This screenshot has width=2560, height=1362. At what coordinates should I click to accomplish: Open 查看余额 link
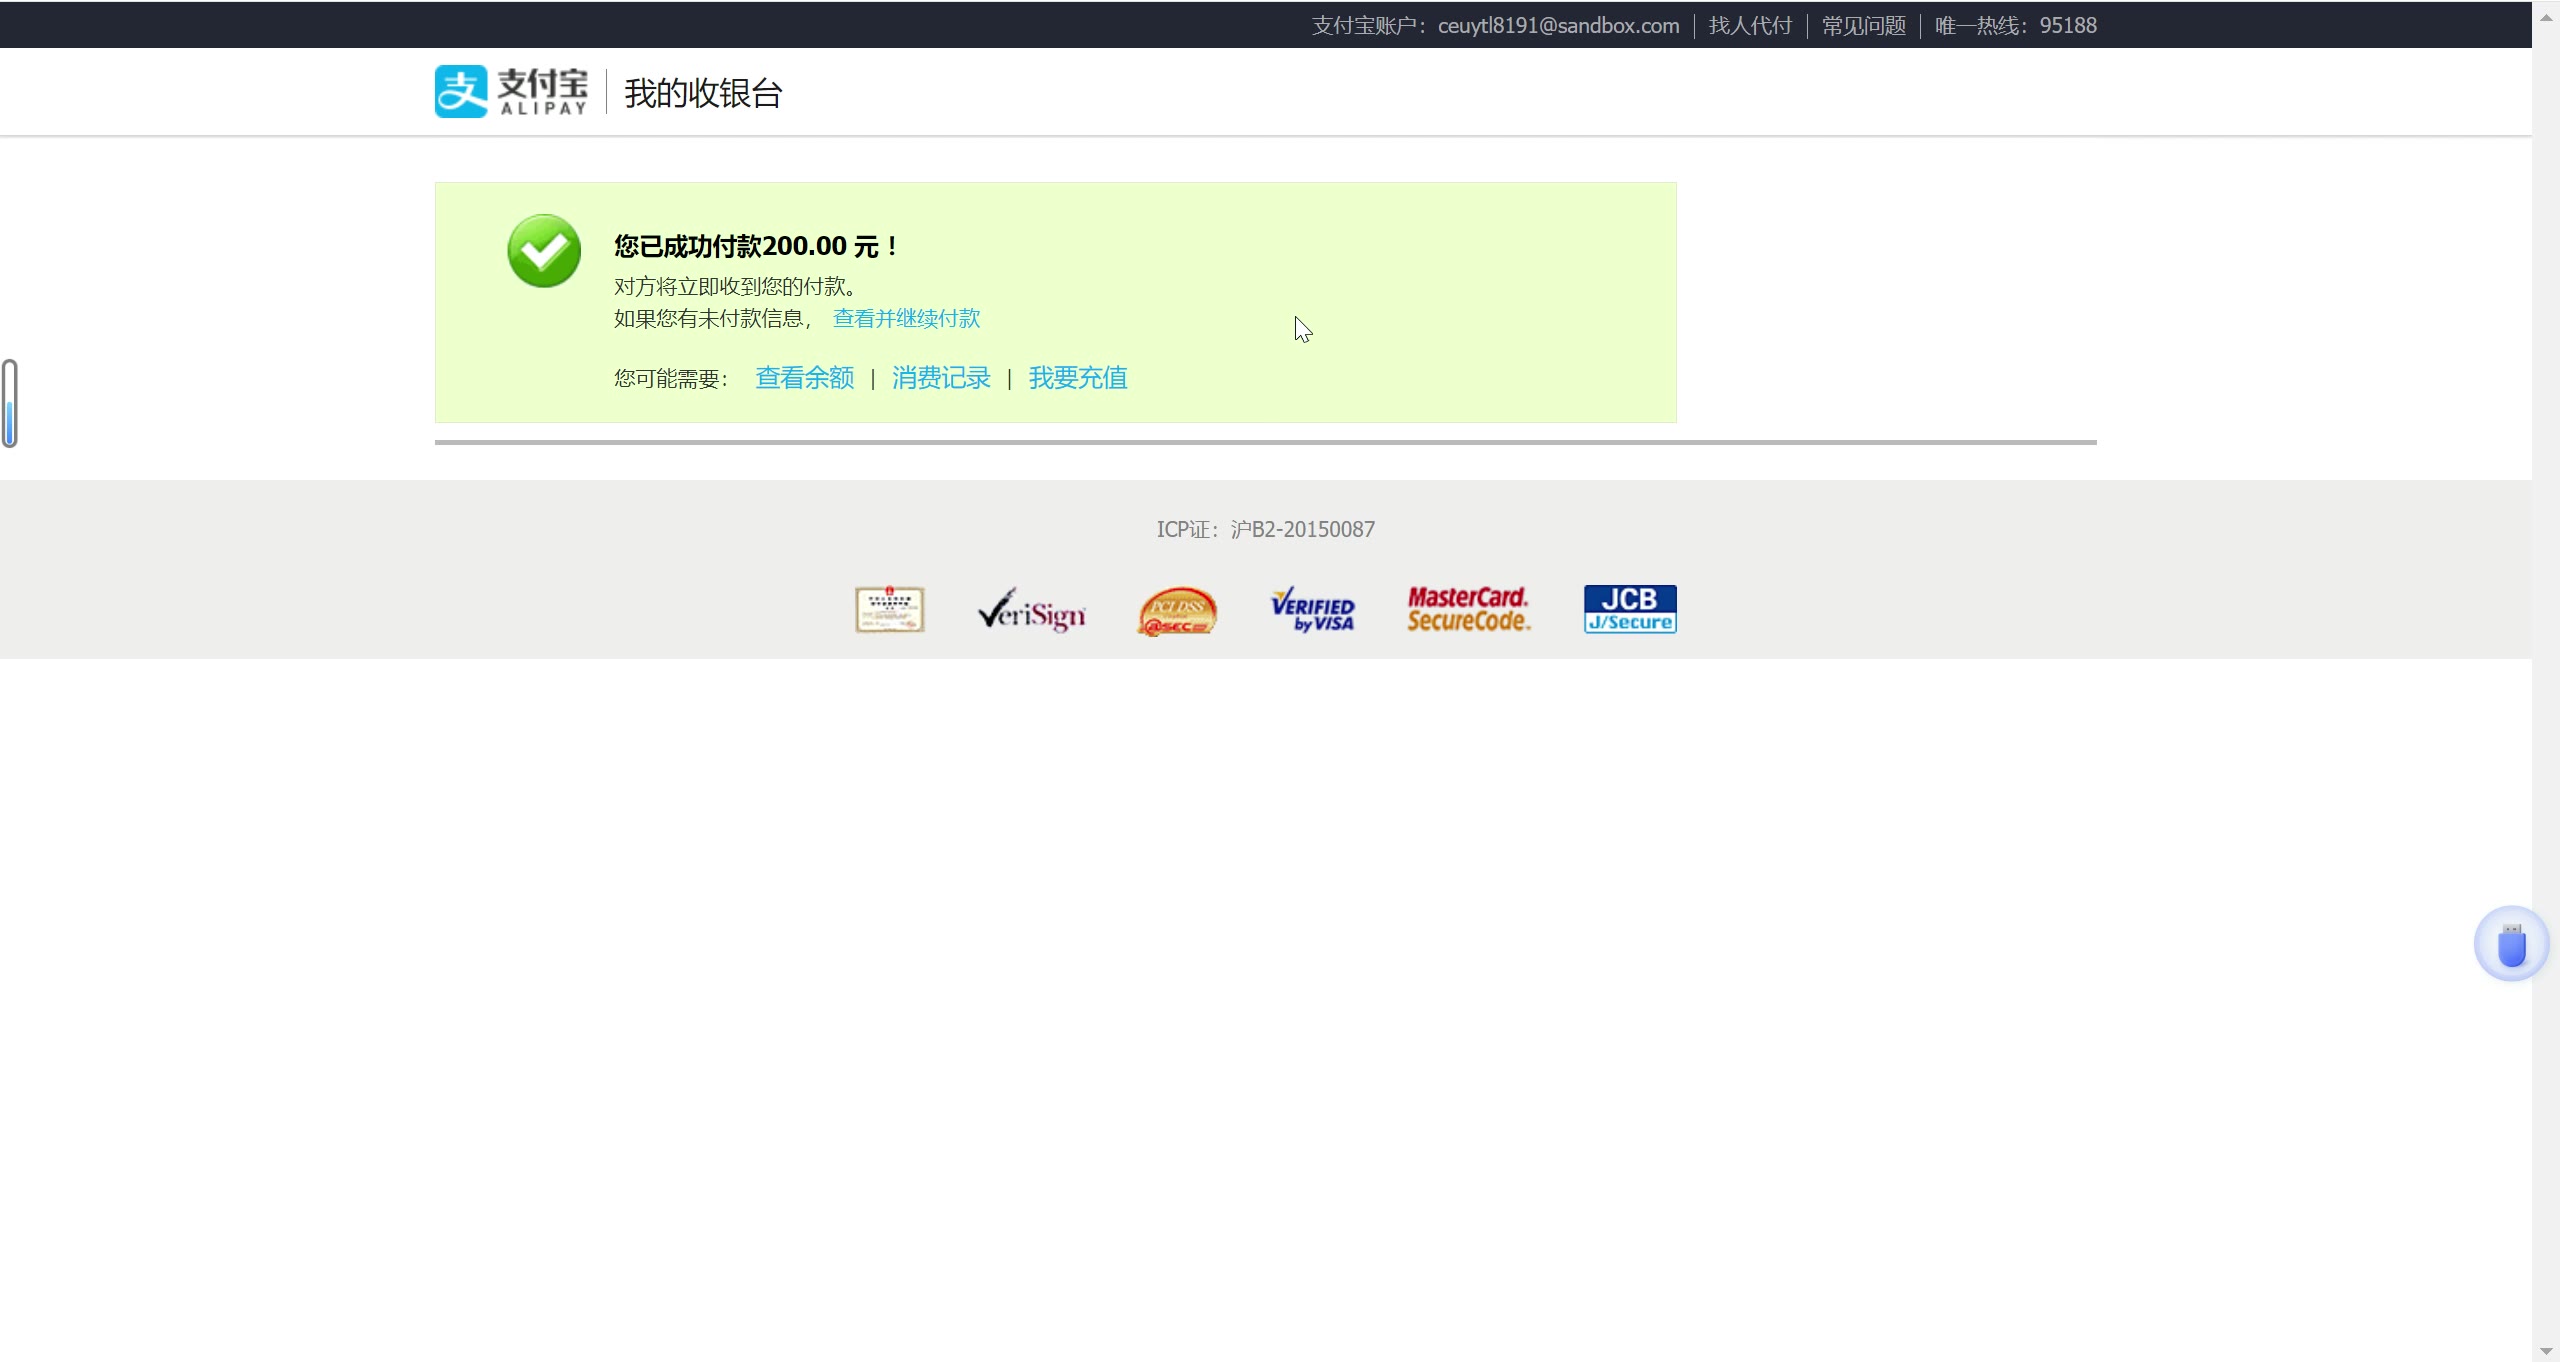point(804,378)
